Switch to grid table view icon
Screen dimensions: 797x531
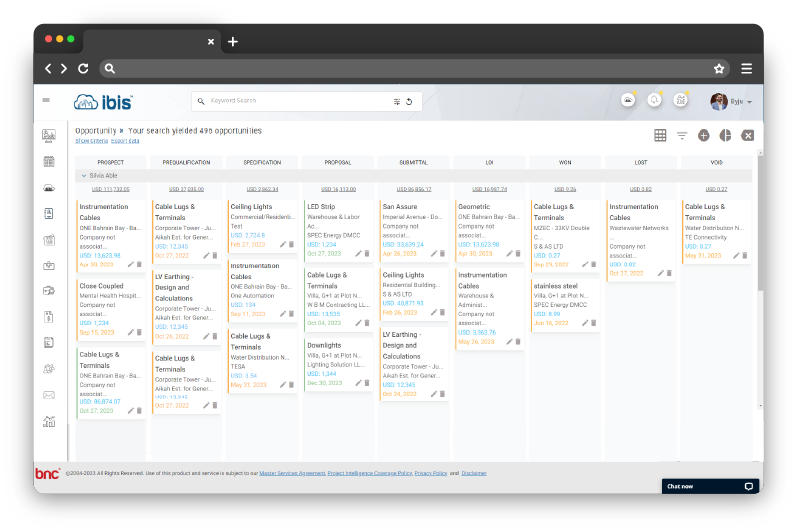tap(660, 135)
